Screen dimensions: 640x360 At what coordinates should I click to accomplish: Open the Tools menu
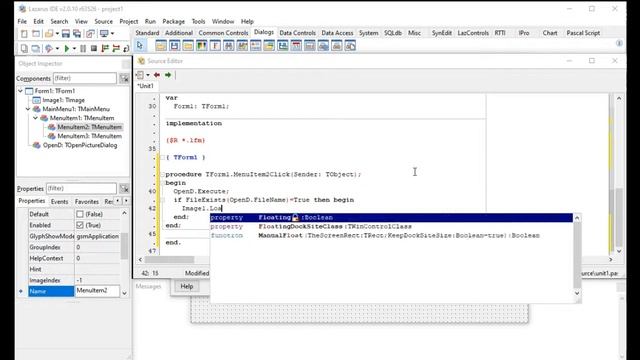(x=198, y=21)
